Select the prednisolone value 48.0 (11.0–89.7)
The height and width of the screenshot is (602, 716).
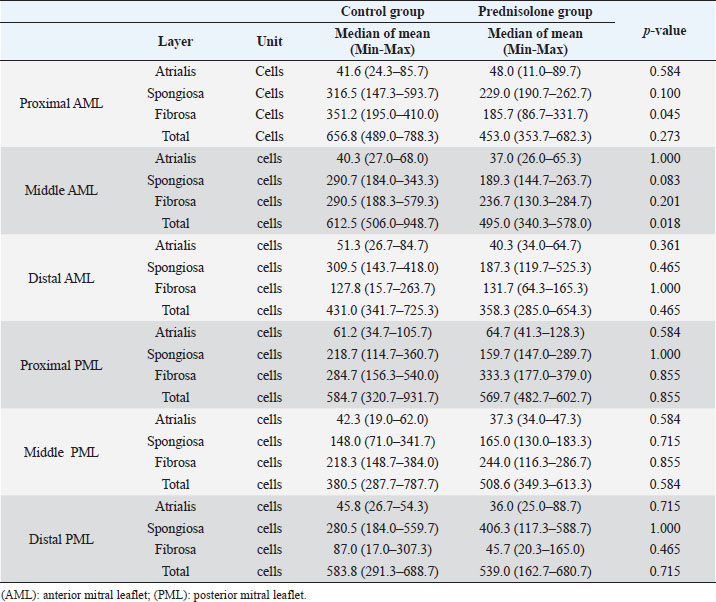coord(536,73)
